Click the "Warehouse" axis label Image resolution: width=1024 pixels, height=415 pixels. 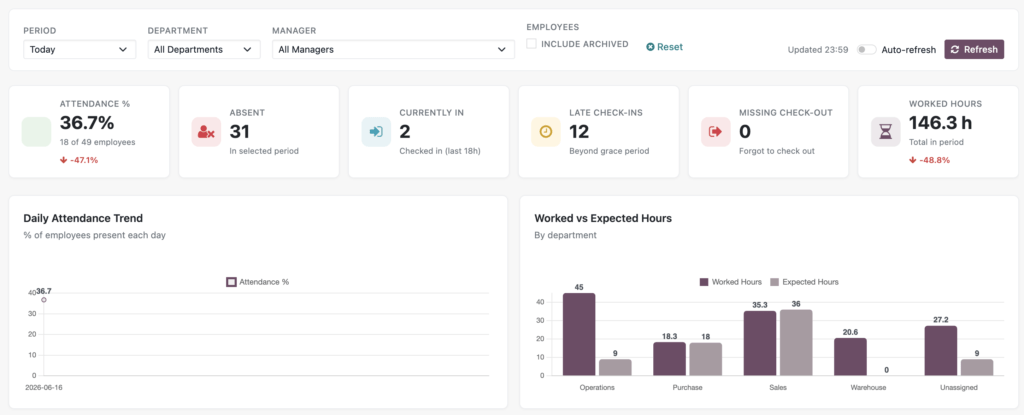[868, 388]
